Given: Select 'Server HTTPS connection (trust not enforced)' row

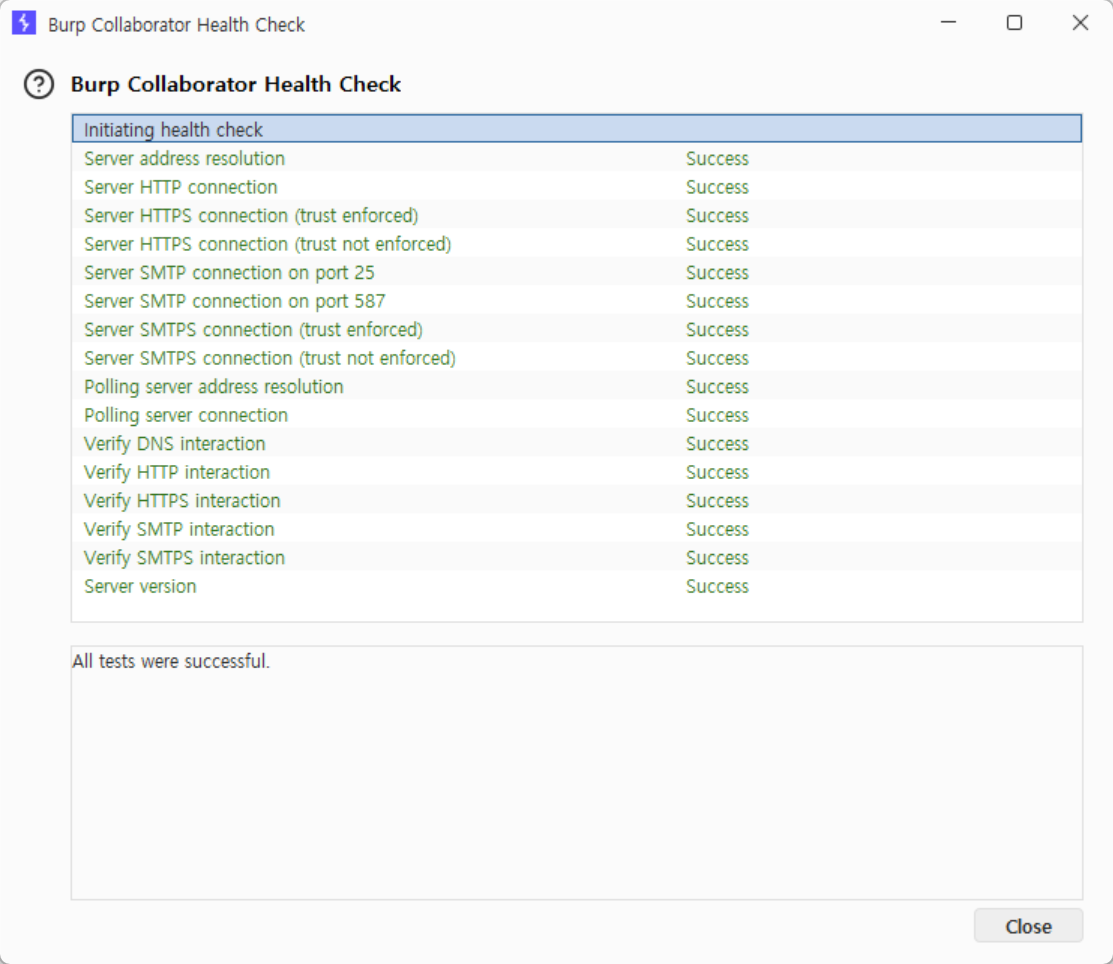Looking at the screenshot, I should click(577, 243).
